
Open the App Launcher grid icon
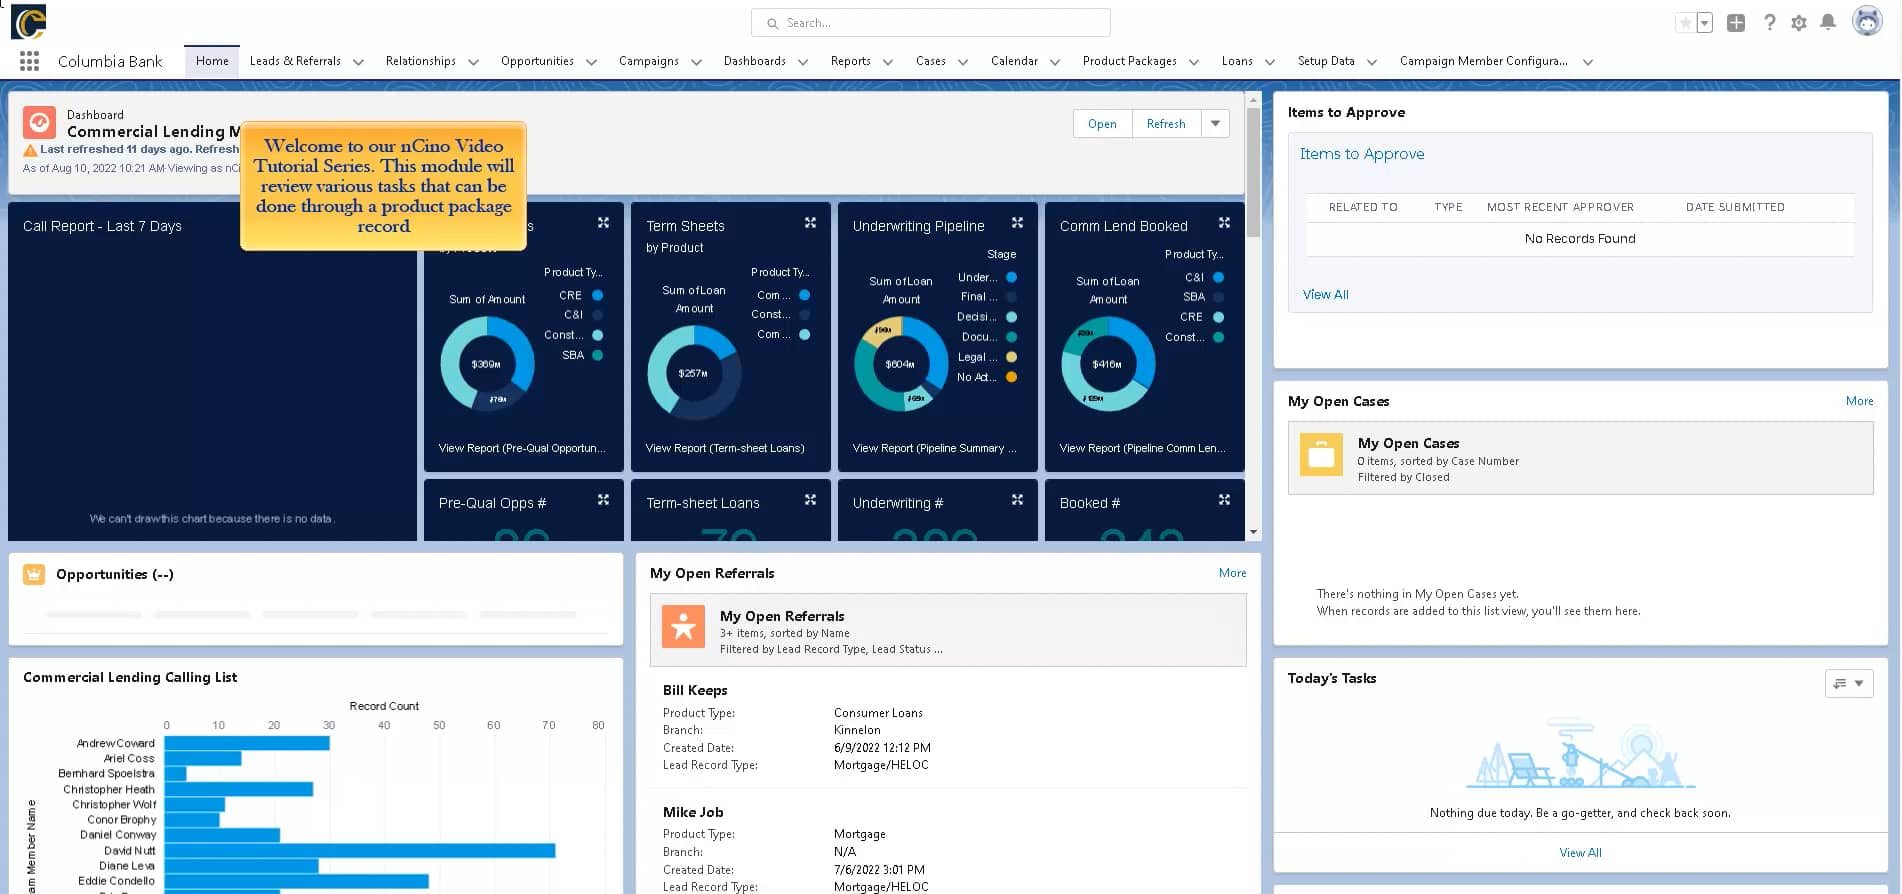(x=29, y=61)
